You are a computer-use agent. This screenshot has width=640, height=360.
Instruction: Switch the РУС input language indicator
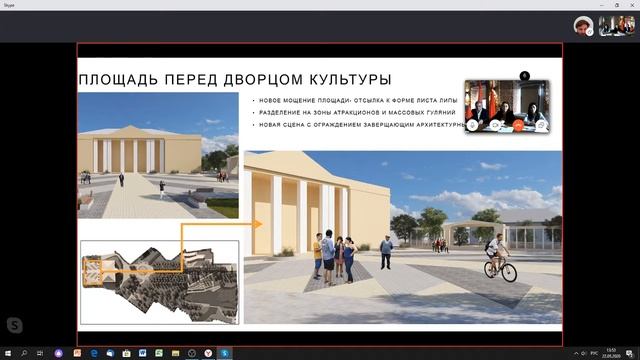594,353
